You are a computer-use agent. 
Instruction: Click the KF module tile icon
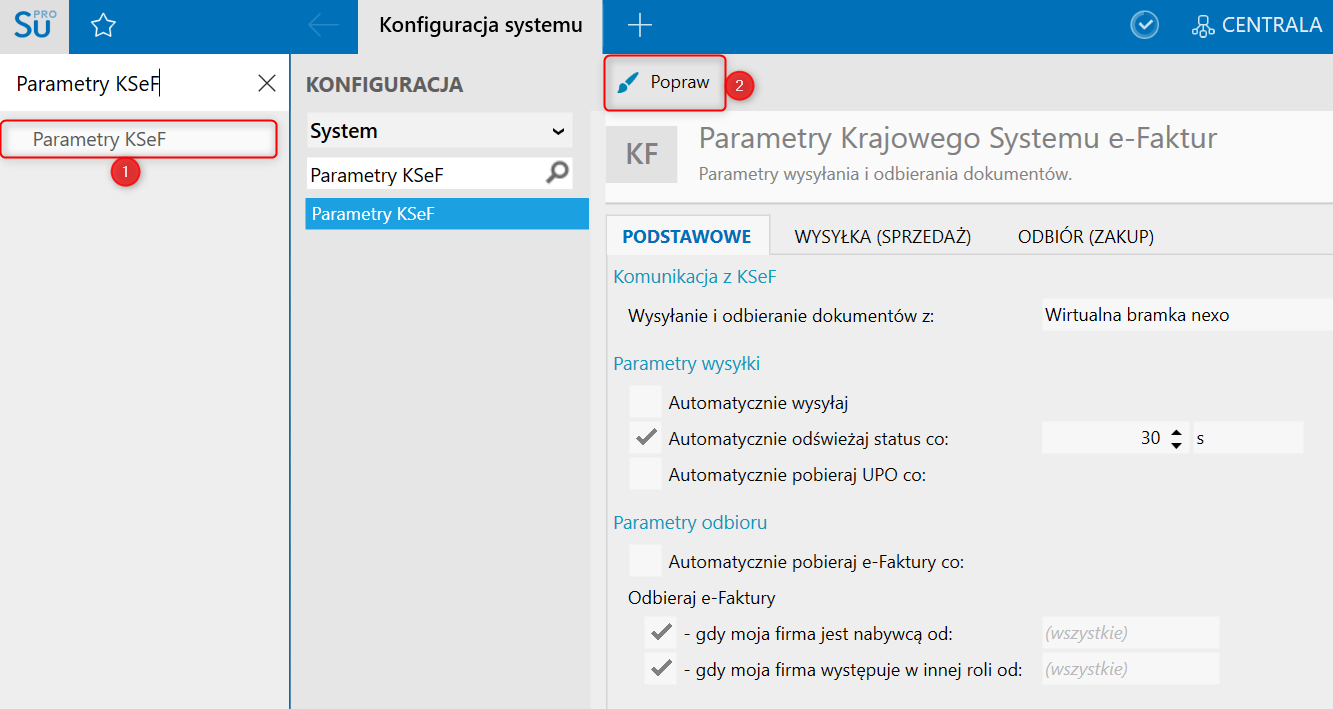(x=641, y=154)
